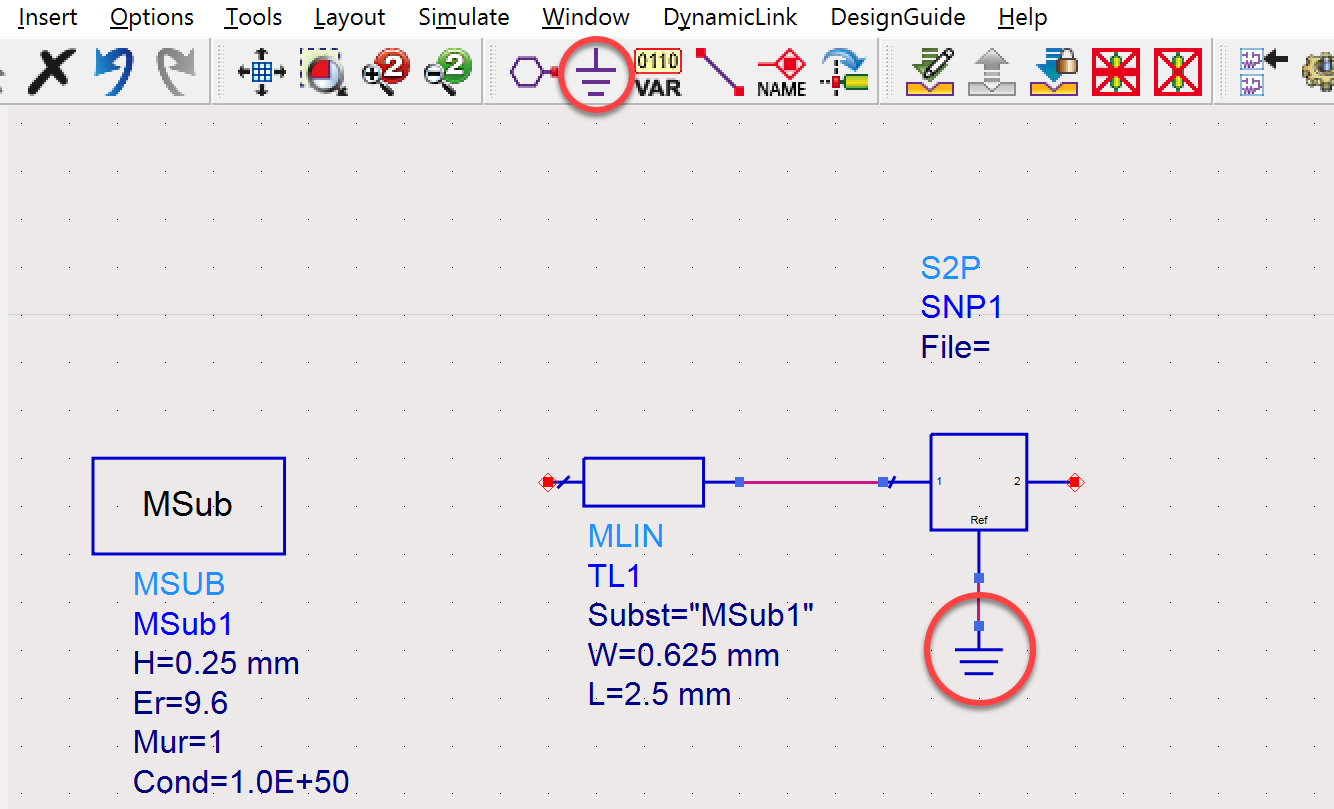Open the Help menu
This screenshot has width=1334, height=809.
point(1022,17)
